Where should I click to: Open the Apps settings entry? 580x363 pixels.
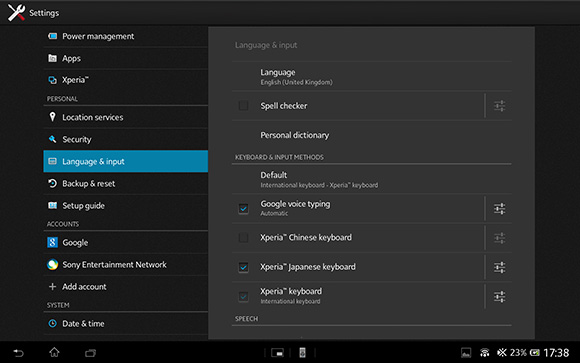pos(126,58)
